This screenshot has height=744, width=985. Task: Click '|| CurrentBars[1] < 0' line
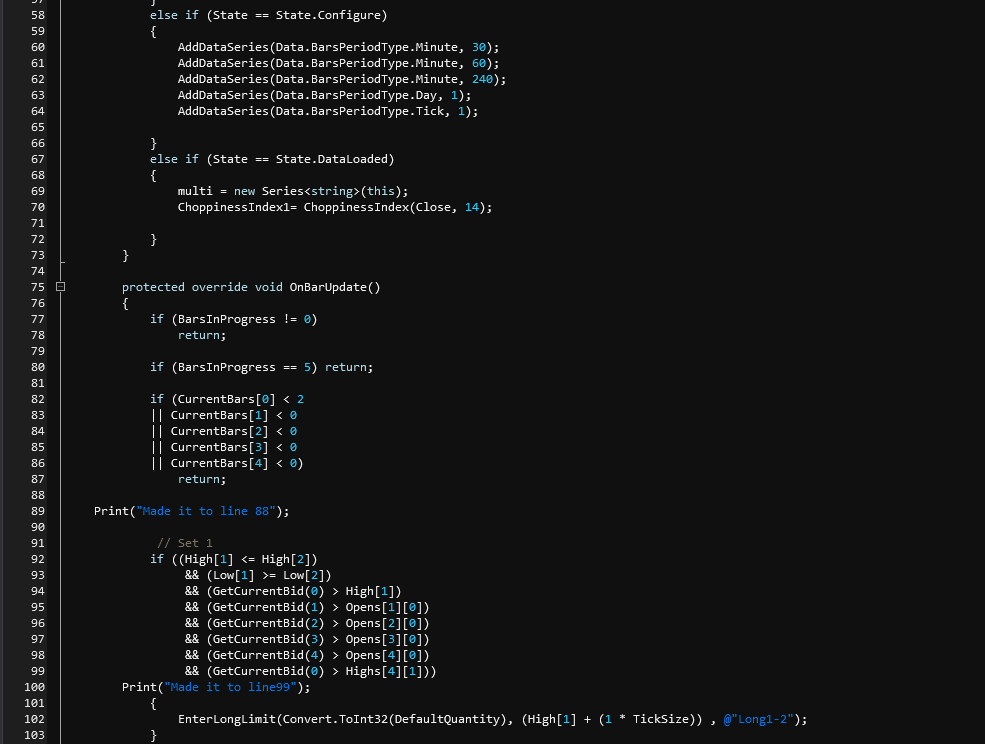[224, 415]
